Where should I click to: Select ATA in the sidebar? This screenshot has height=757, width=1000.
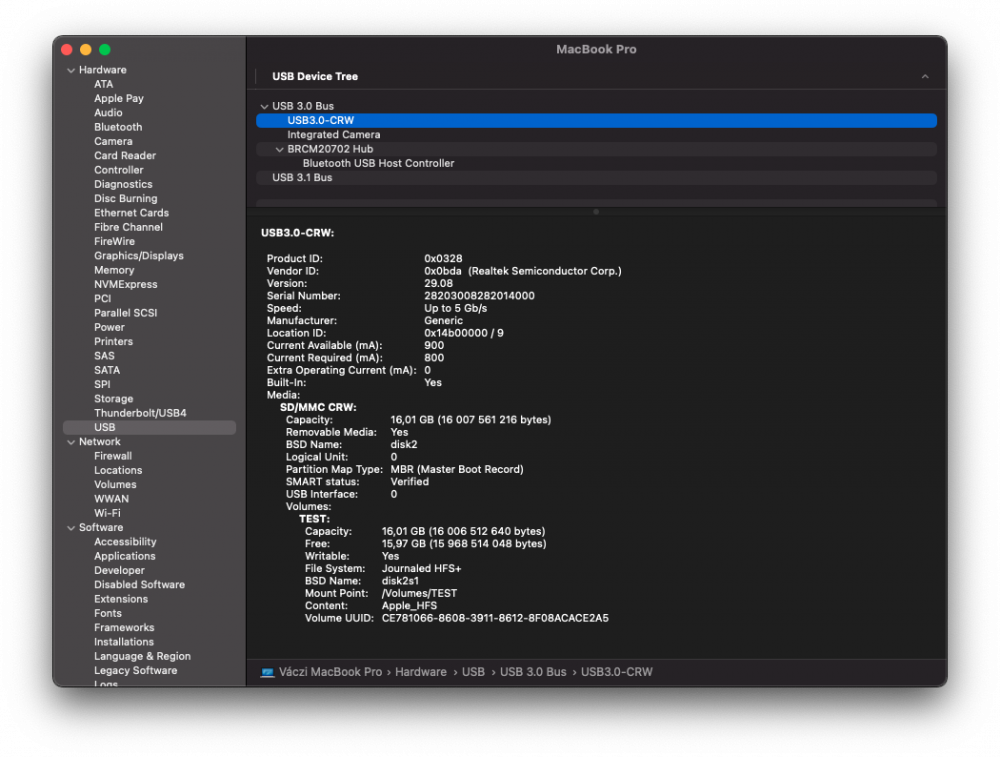point(103,84)
